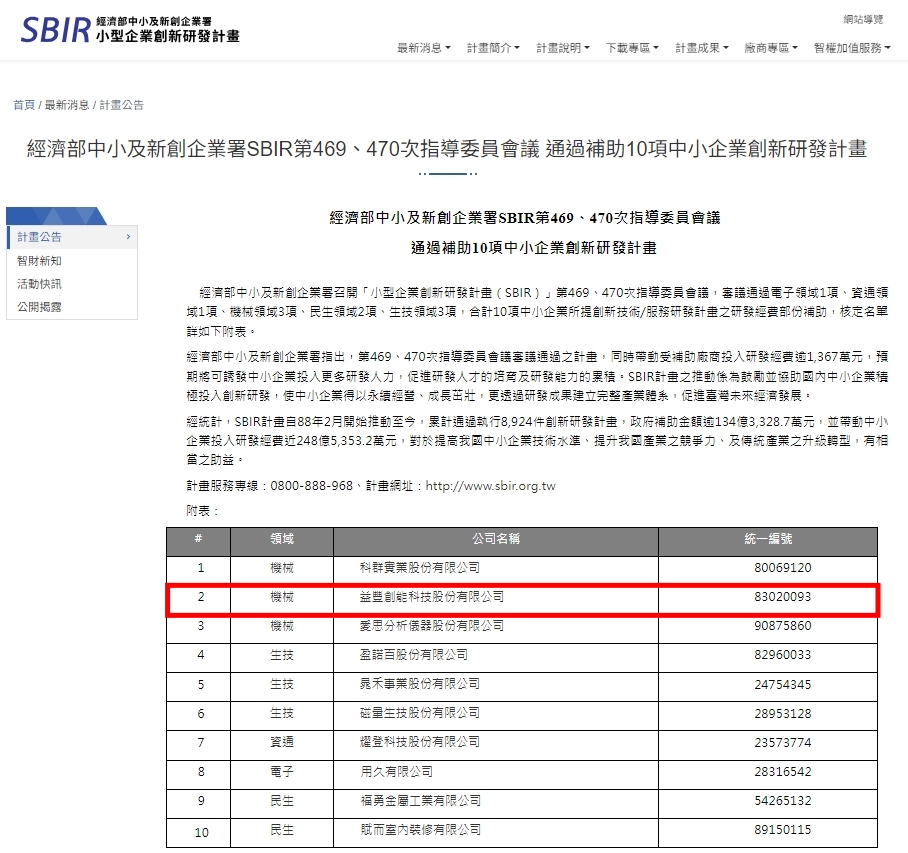Click tax ID 28316542
Screen dimensions: 908x853
[x=783, y=771]
